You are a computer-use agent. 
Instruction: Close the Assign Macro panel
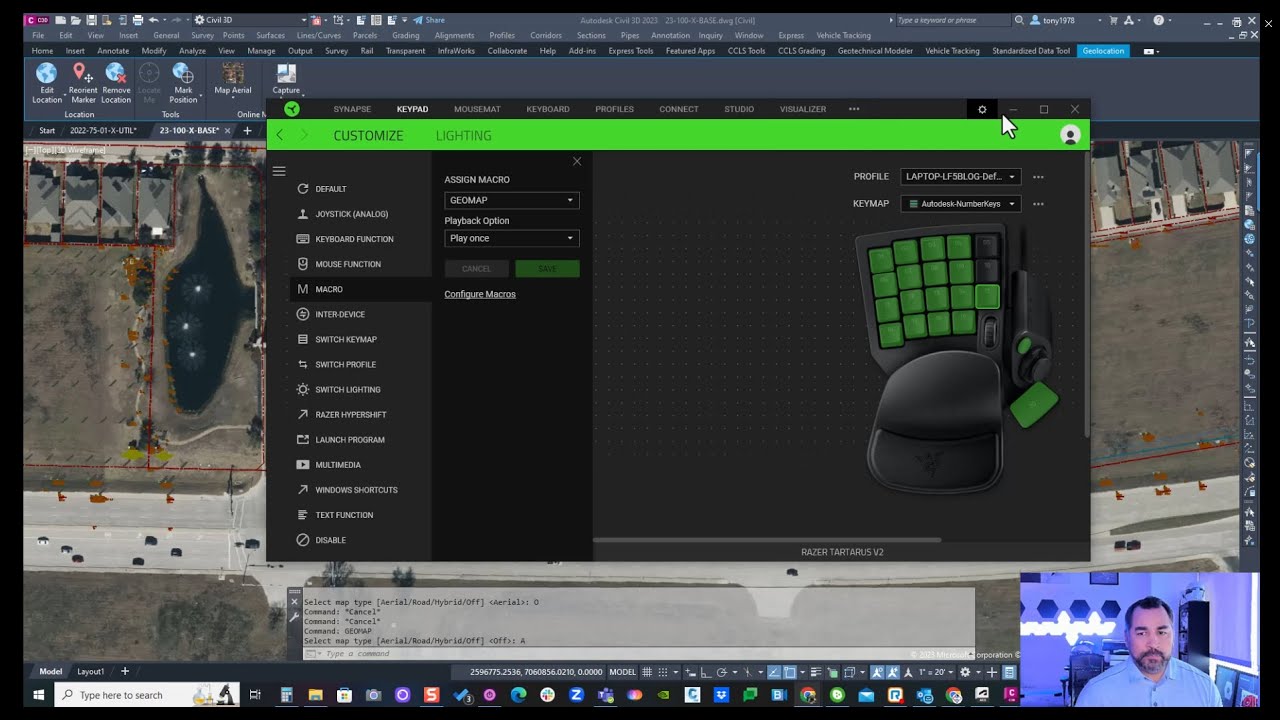click(x=576, y=161)
